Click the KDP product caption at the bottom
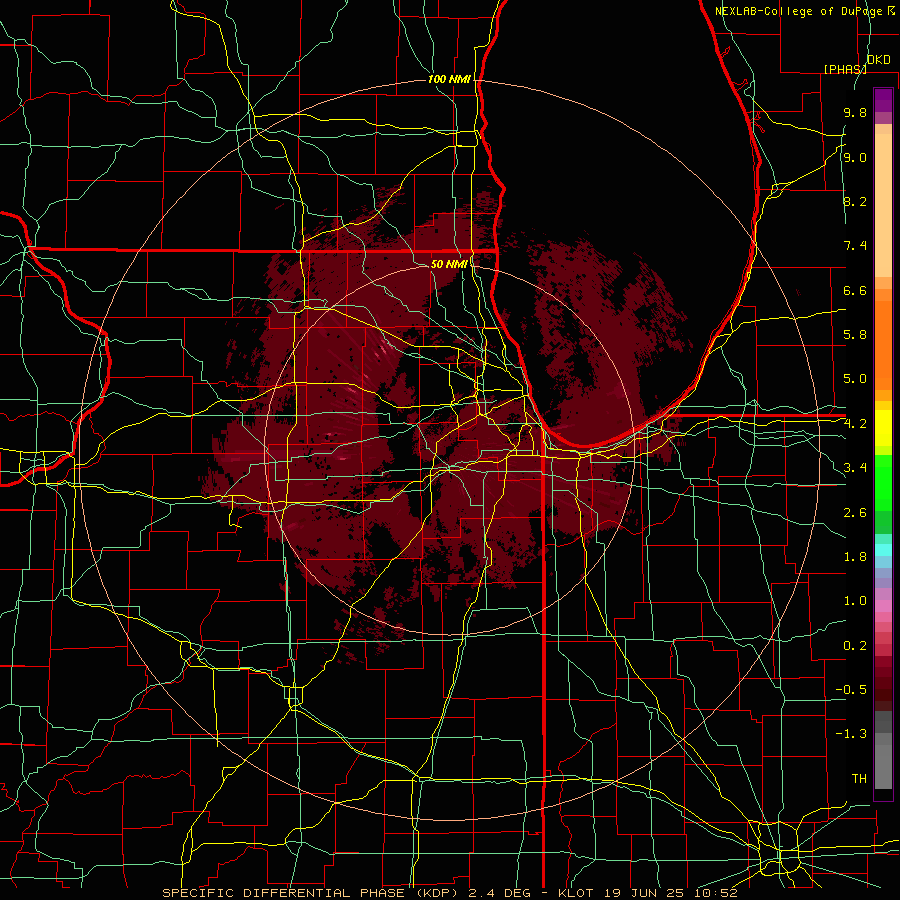Viewport: 900px width, 900px height. [x=449, y=893]
